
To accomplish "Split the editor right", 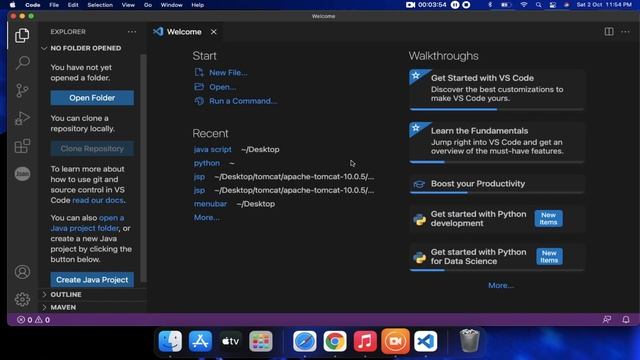I will click(x=609, y=32).
